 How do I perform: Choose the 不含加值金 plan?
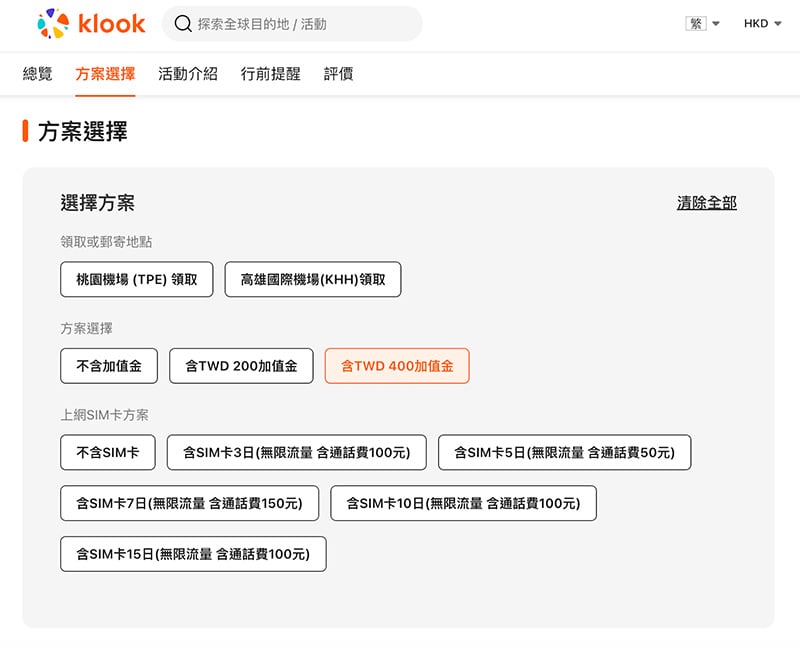(109, 366)
